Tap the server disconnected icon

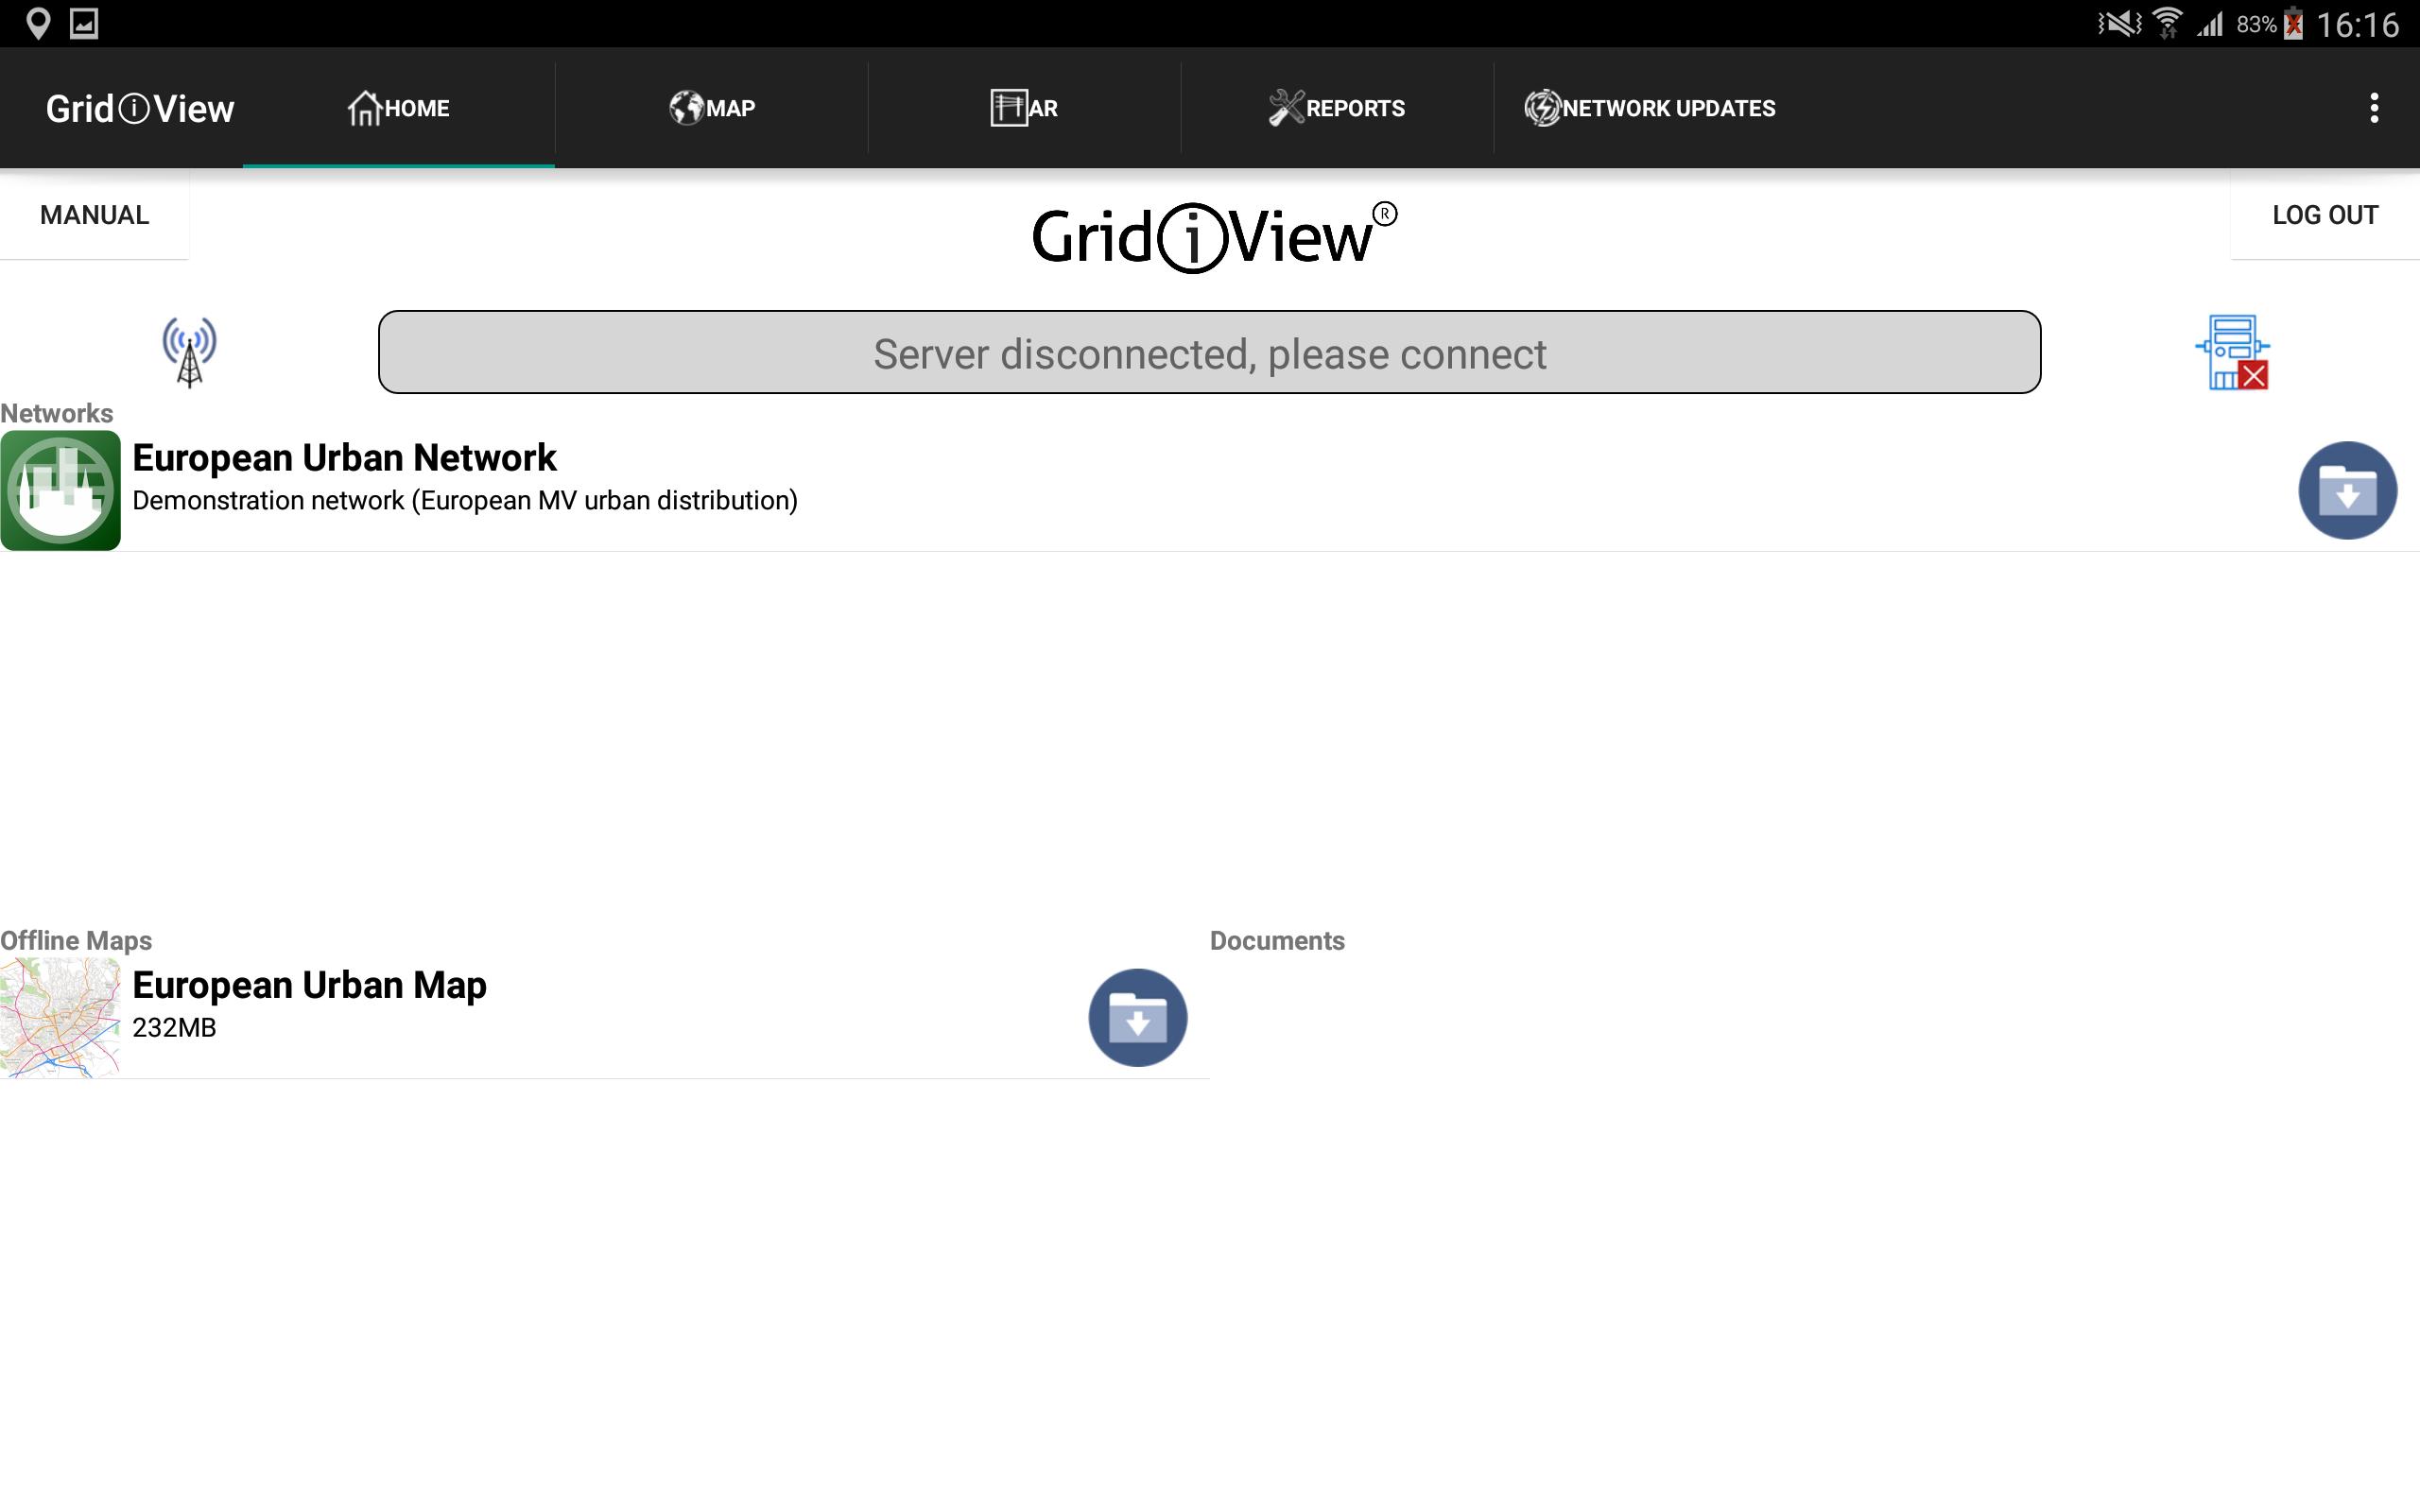2233,352
